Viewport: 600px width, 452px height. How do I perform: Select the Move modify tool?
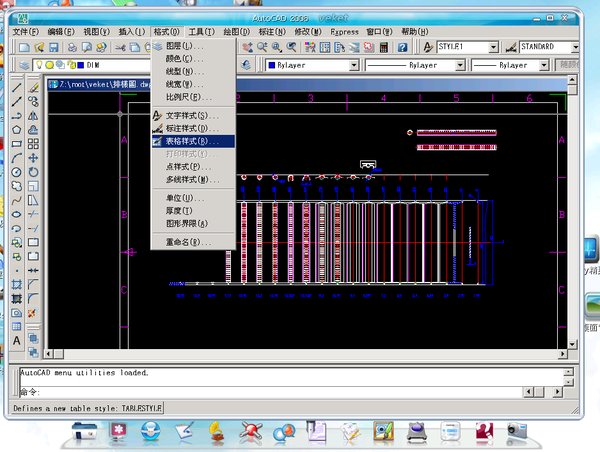[33, 158]
